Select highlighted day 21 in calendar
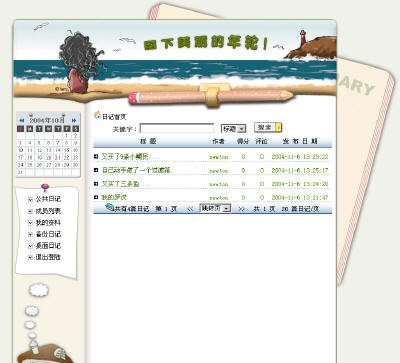The width and height of the screenshot is (400, 363). coord(58,158)
